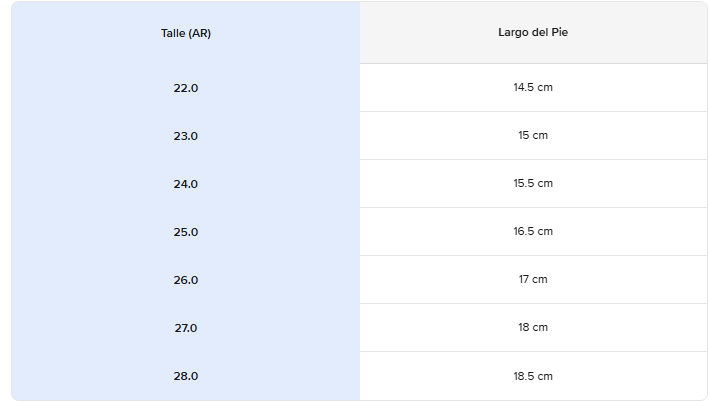
Task: Click the 18.5 cm foot length cell
Action: pyautogui.click(x=533, y=376)
